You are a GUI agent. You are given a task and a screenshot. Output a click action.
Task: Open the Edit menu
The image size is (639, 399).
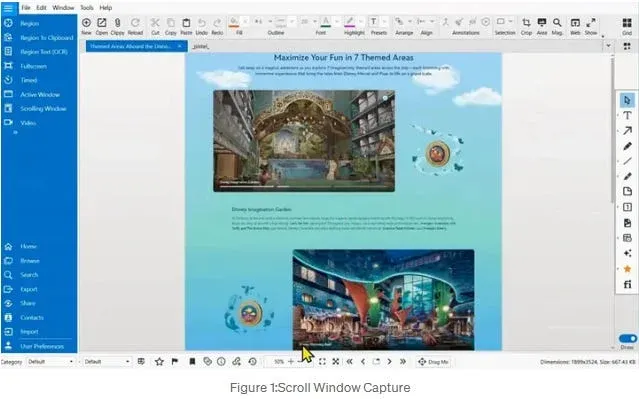point(41,8)
